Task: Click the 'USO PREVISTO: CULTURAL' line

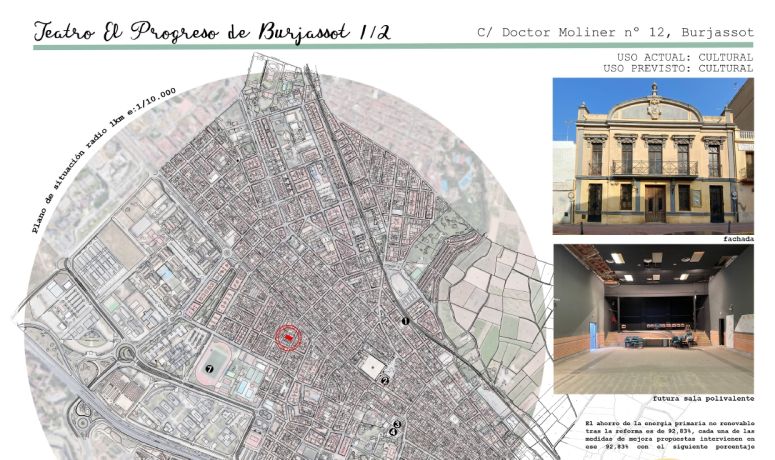Action: [678, 68]
